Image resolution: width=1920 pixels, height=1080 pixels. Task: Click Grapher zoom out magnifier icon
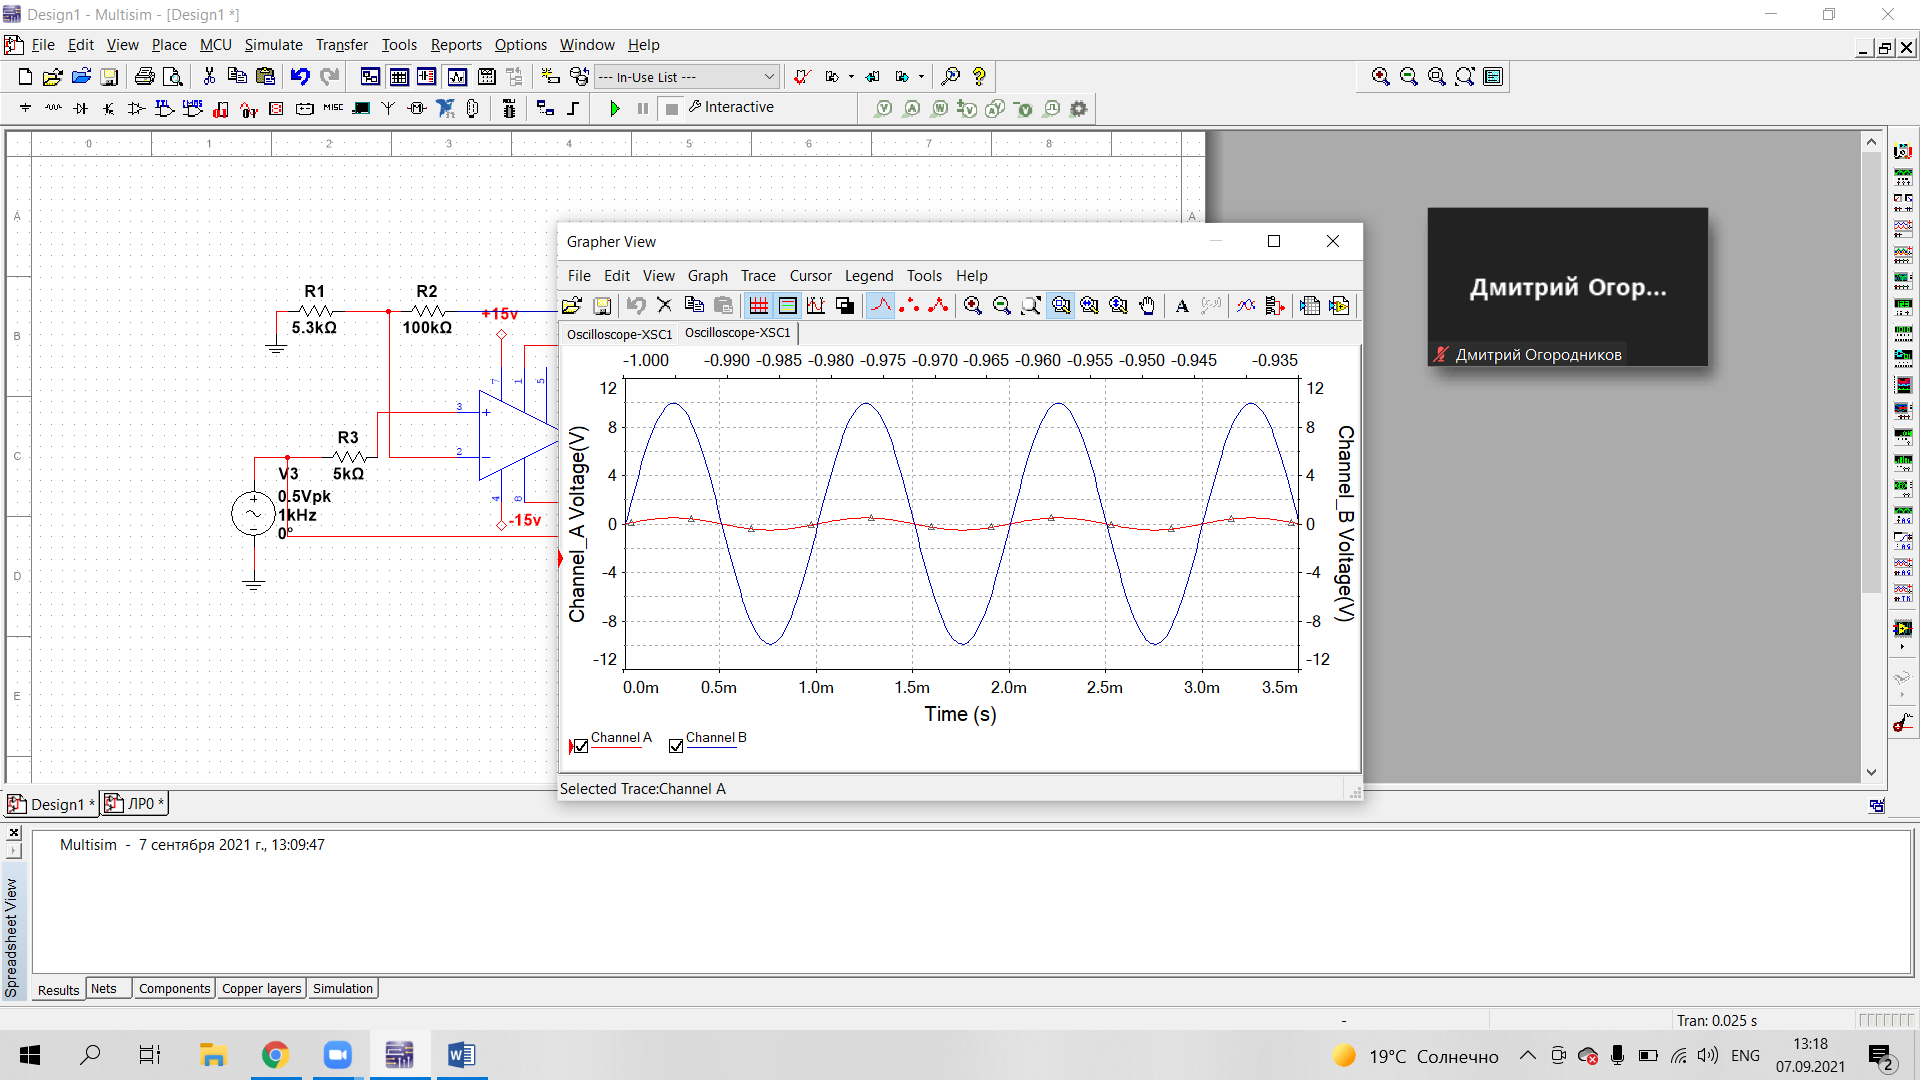pyautogui.click(x=1002, y=306)
